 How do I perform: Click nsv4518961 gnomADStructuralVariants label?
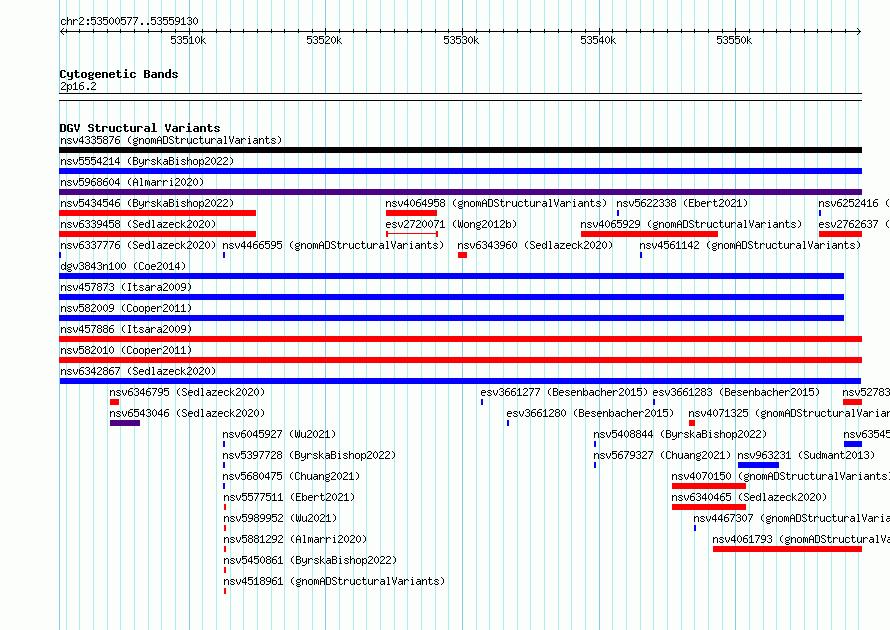(334, 581)
